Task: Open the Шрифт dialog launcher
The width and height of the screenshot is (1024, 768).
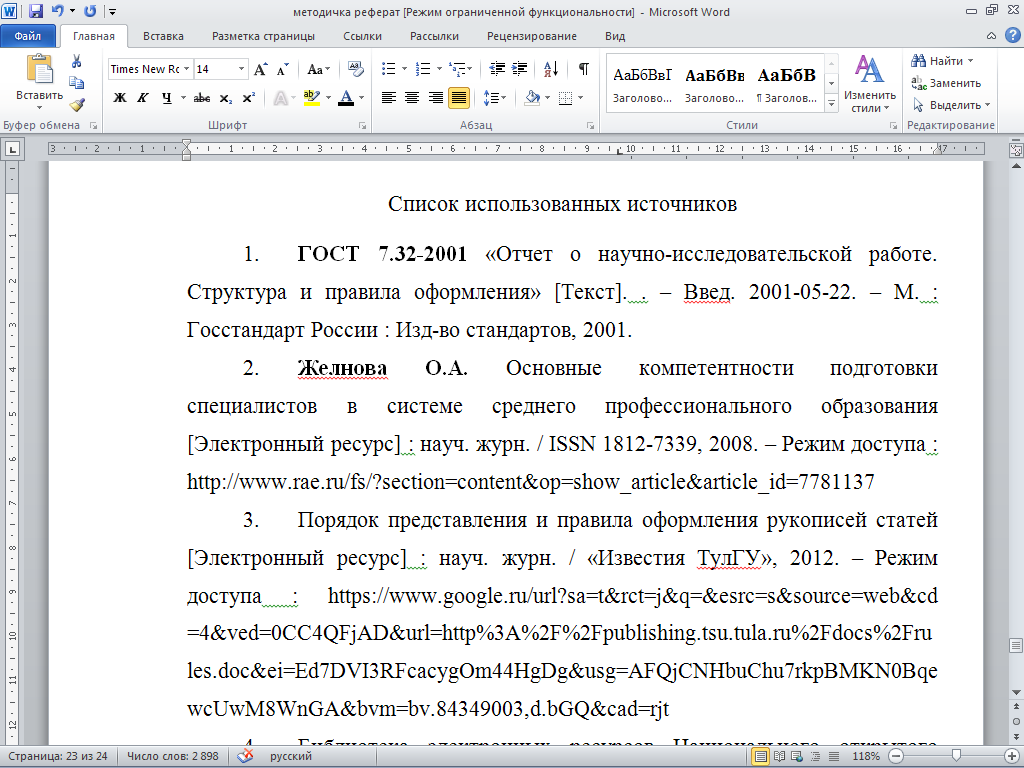Action: (x=362, y=125)
